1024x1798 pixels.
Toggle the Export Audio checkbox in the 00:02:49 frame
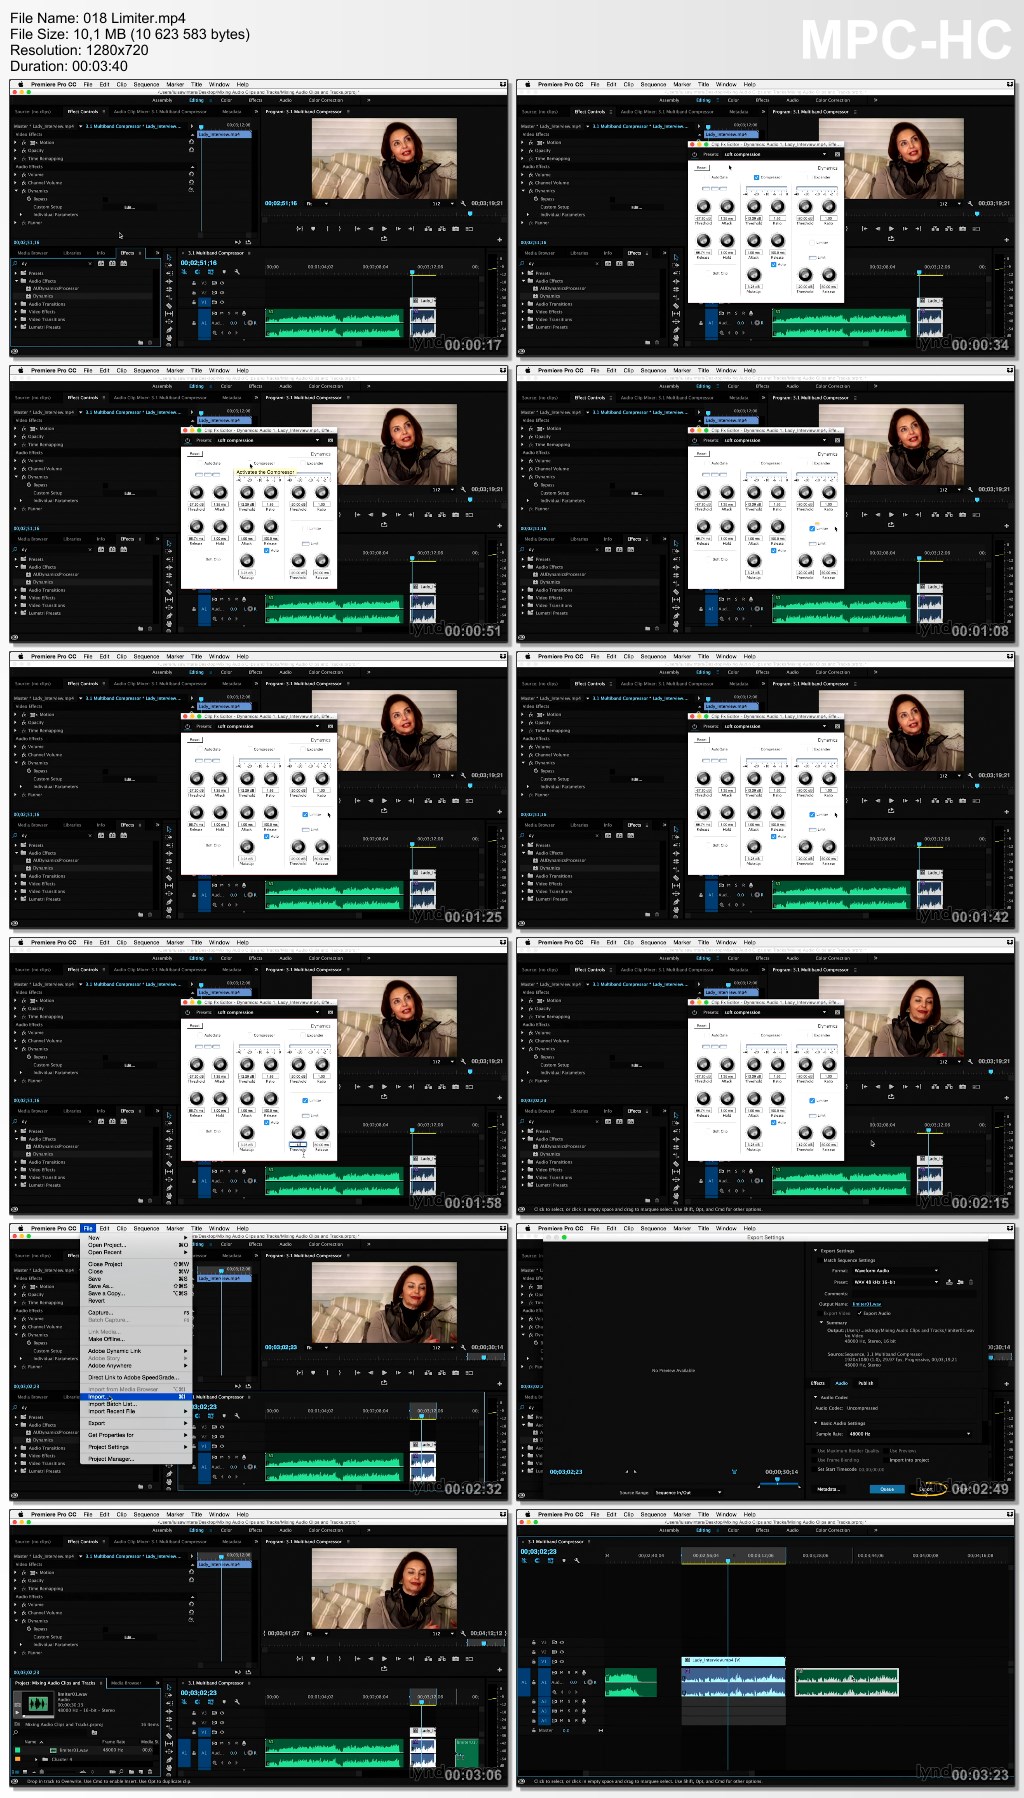tap(859, 1313)
